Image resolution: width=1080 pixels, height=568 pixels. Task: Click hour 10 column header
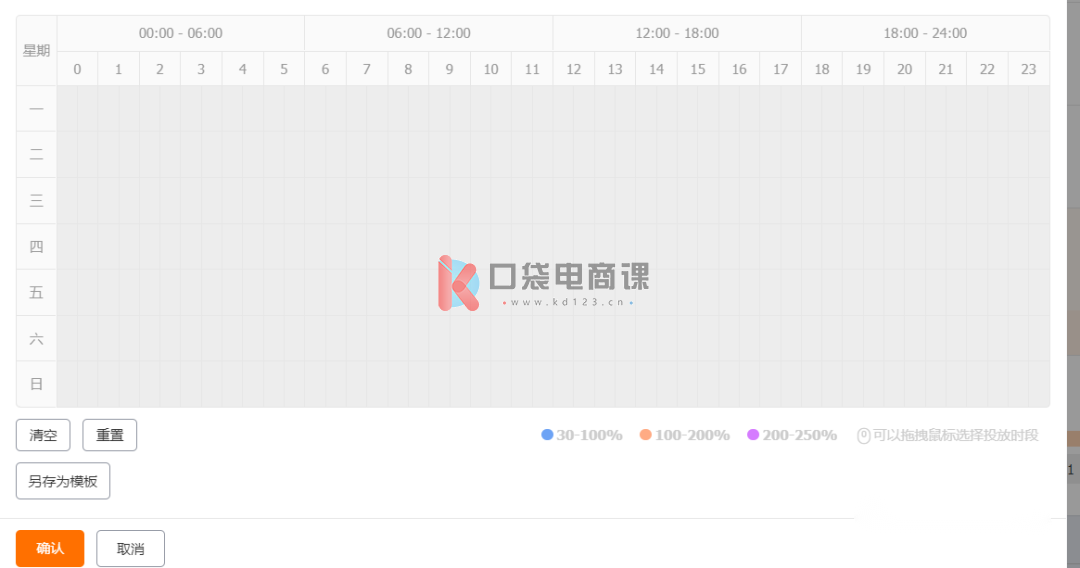[x=490, y=69]
